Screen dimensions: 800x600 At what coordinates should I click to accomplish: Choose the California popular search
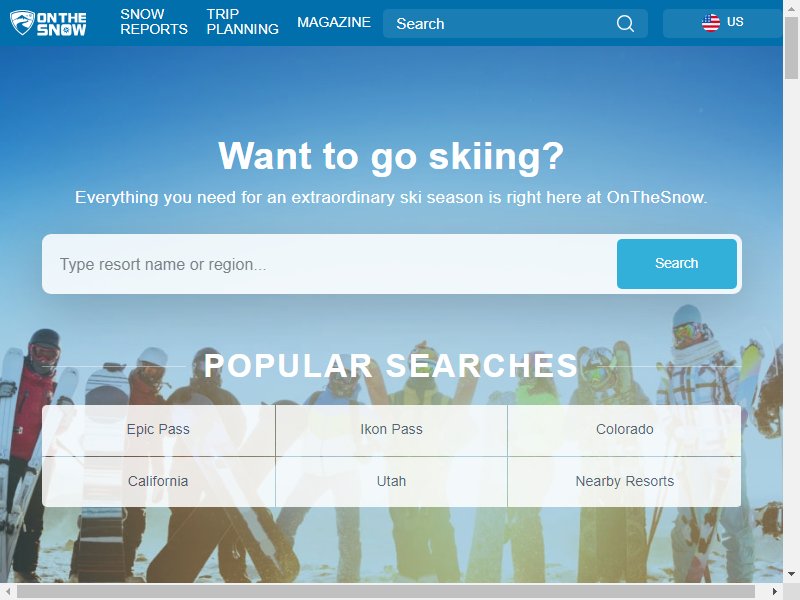(158, 481)
